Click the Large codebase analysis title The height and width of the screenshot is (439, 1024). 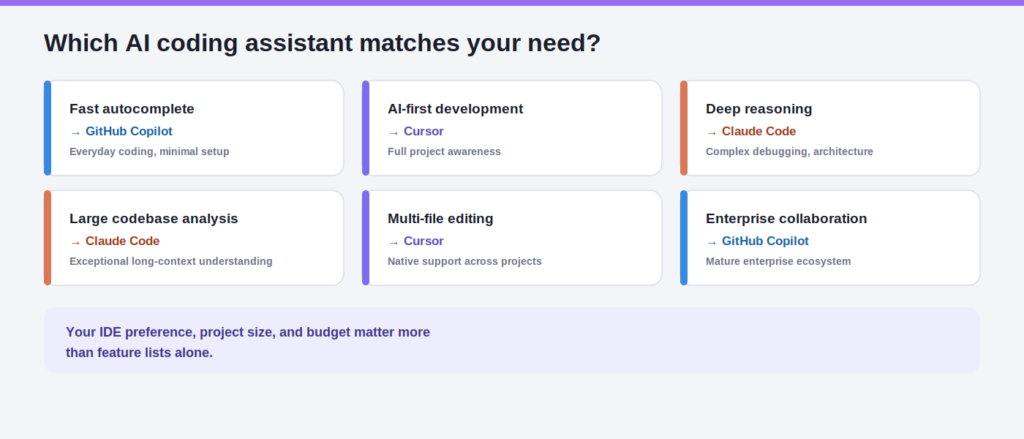pyautogui.click(x=153, y=218)
